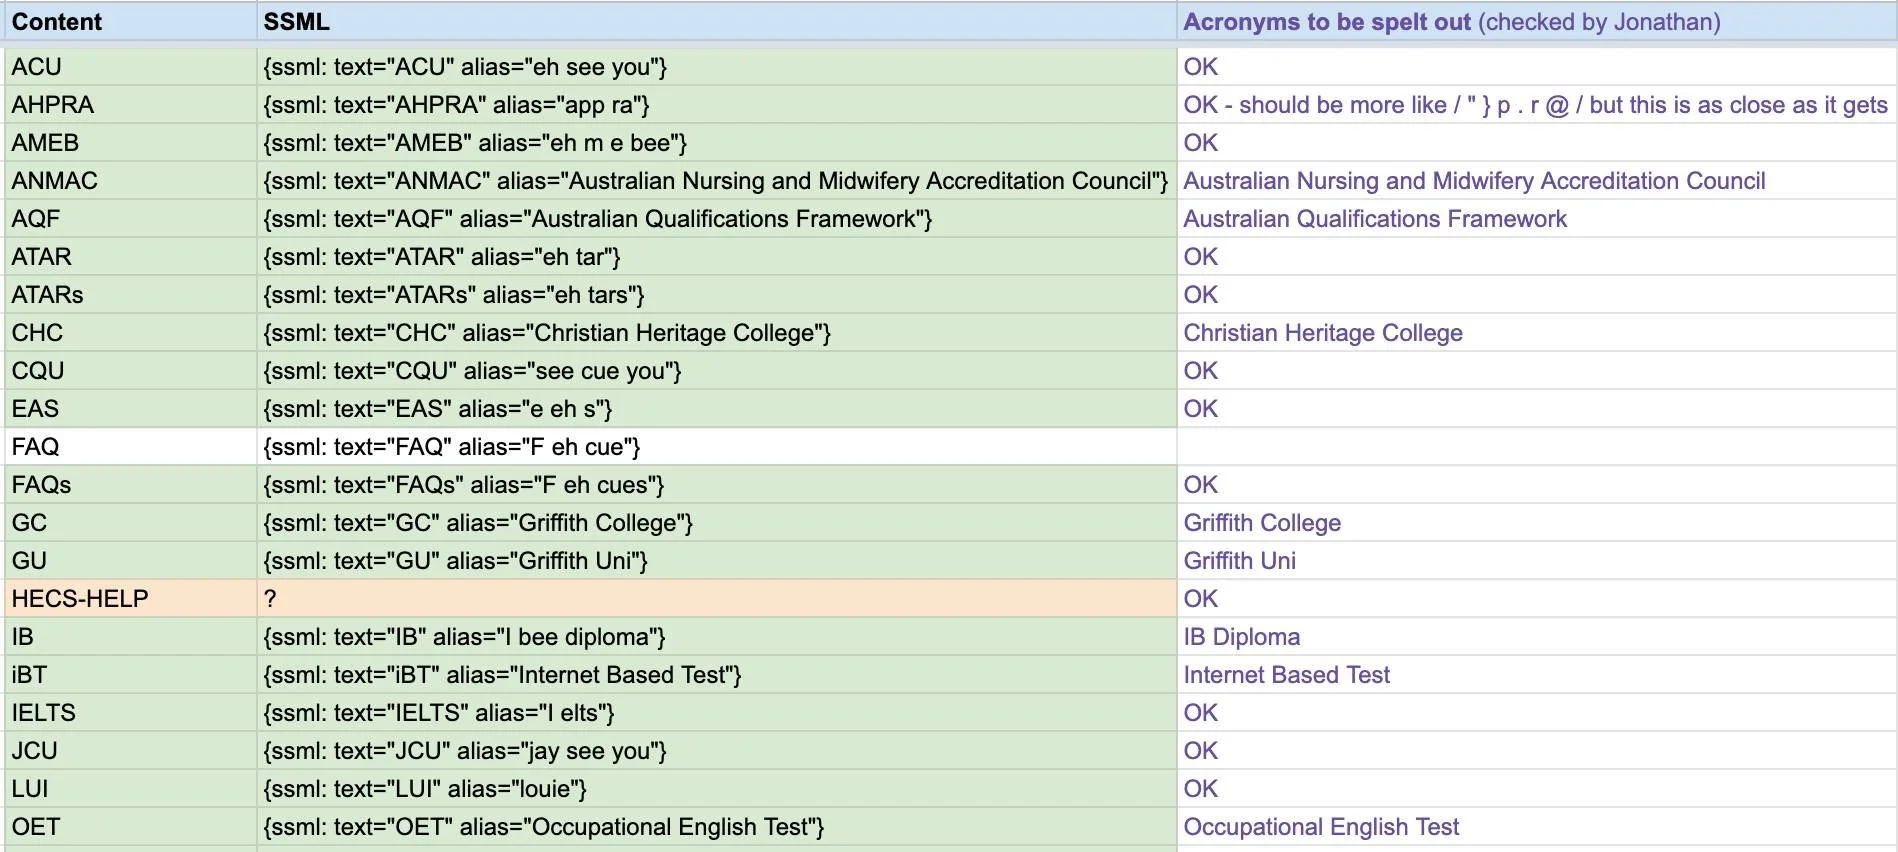Select the ANMAC SSML alias cell

[717, 181]
